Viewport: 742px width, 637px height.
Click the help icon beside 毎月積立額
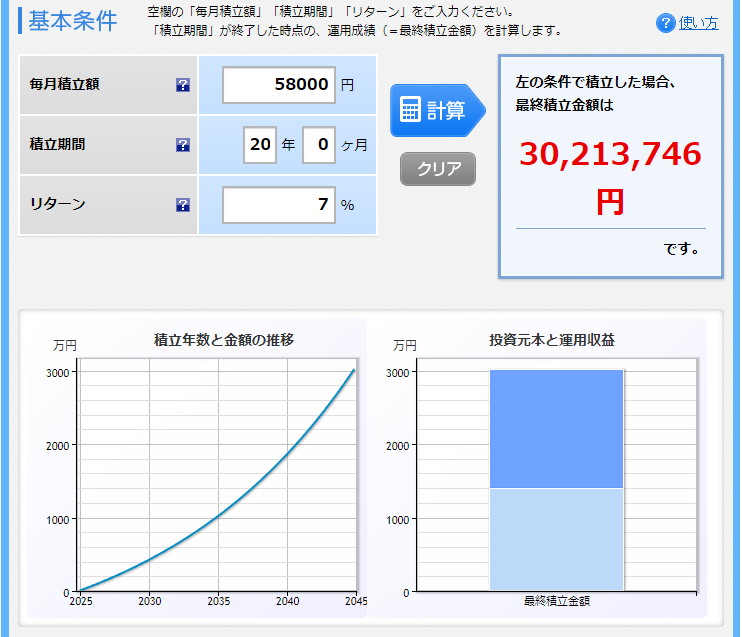coord(183,85)
